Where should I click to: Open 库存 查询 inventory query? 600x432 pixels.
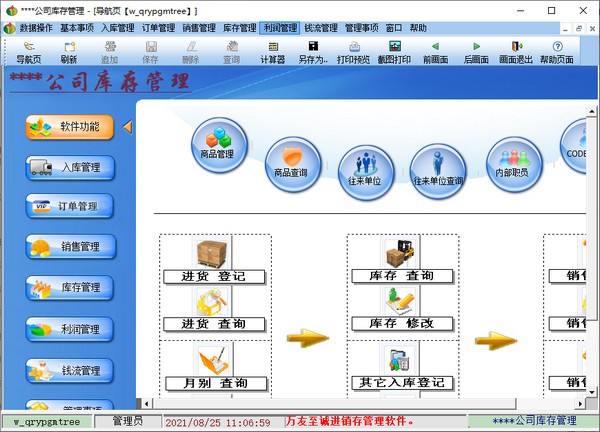coord(401,264)
